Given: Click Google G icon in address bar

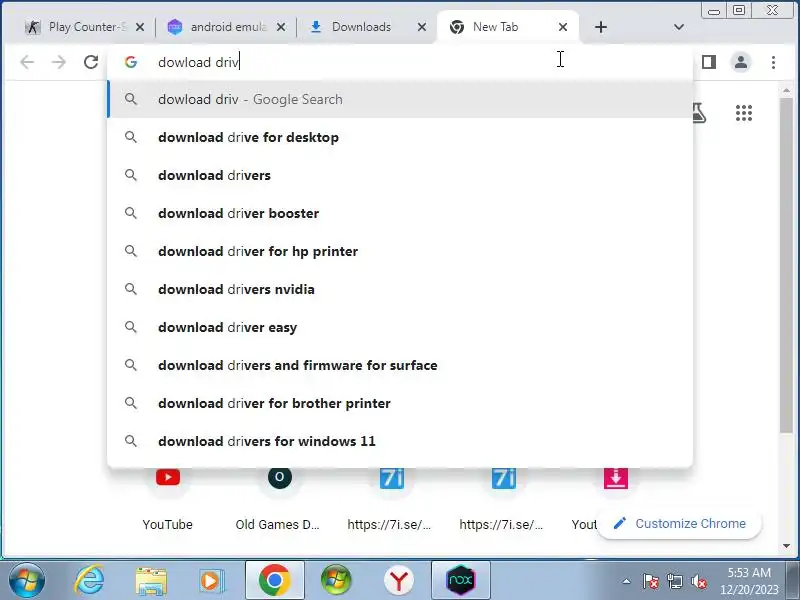Looking at the screenshot, I should [x=131, y=62].
